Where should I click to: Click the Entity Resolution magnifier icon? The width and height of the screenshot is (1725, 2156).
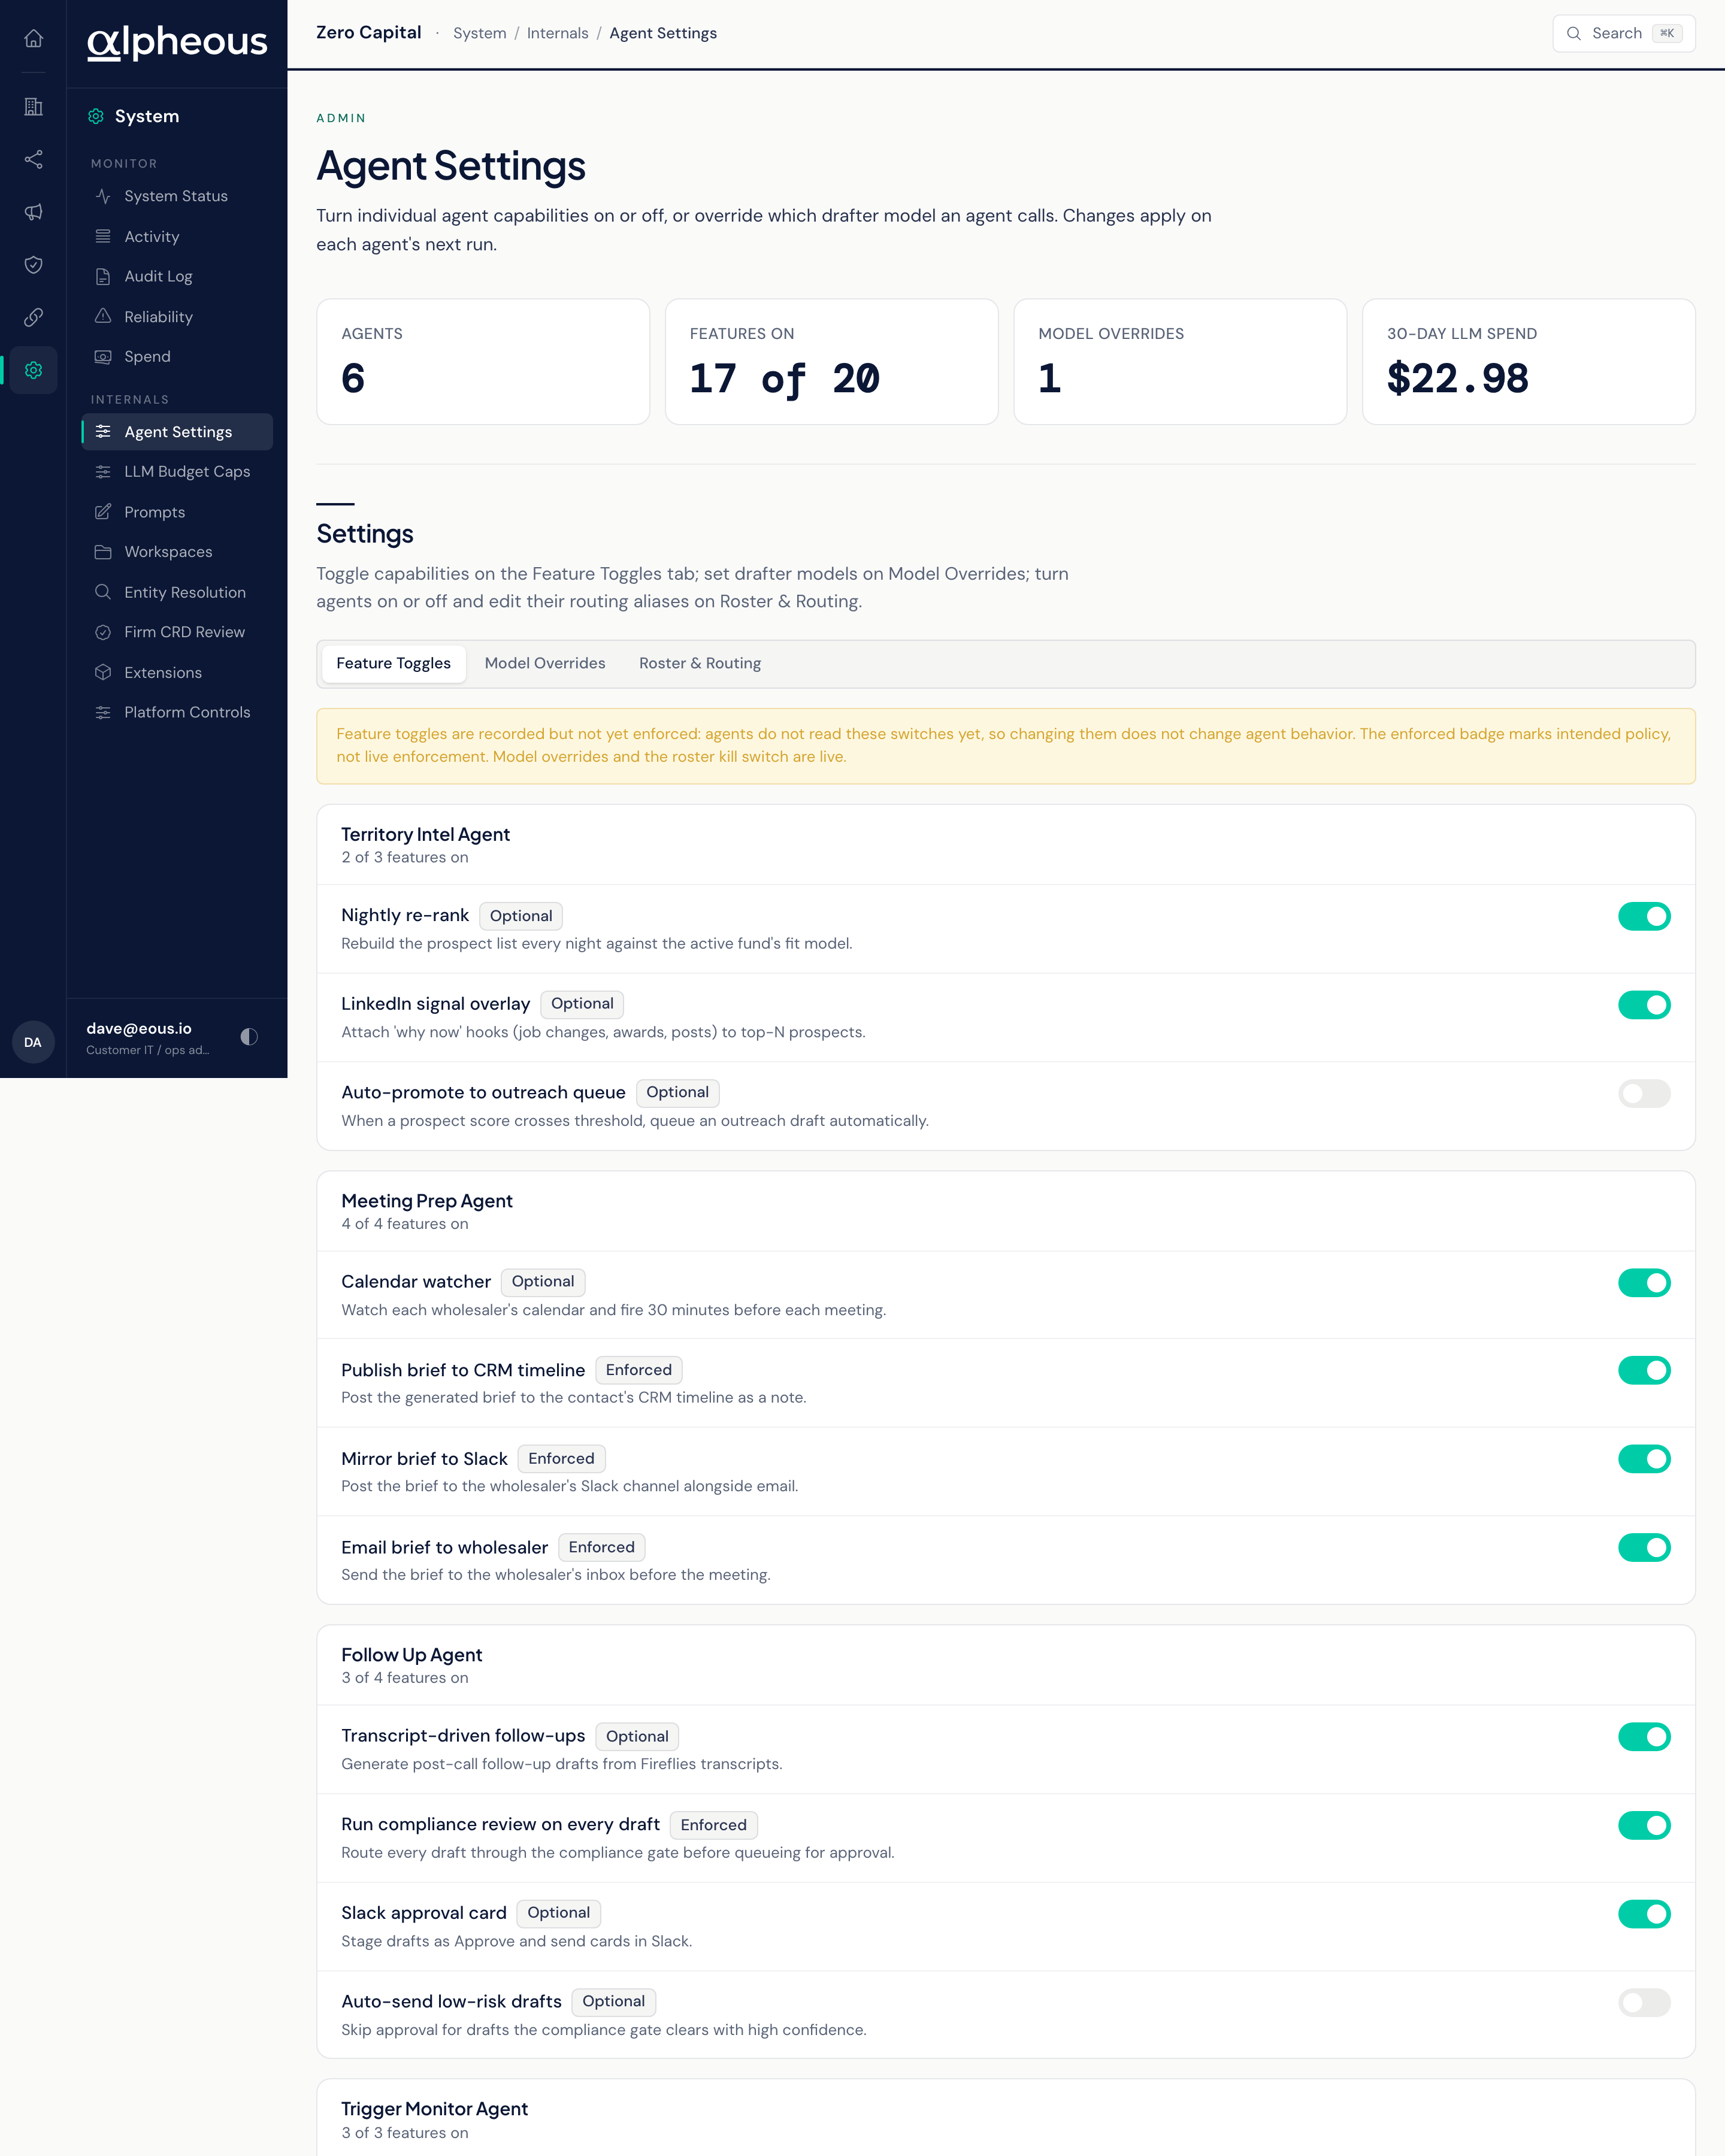pyautogui.click(x=103, y=592)
